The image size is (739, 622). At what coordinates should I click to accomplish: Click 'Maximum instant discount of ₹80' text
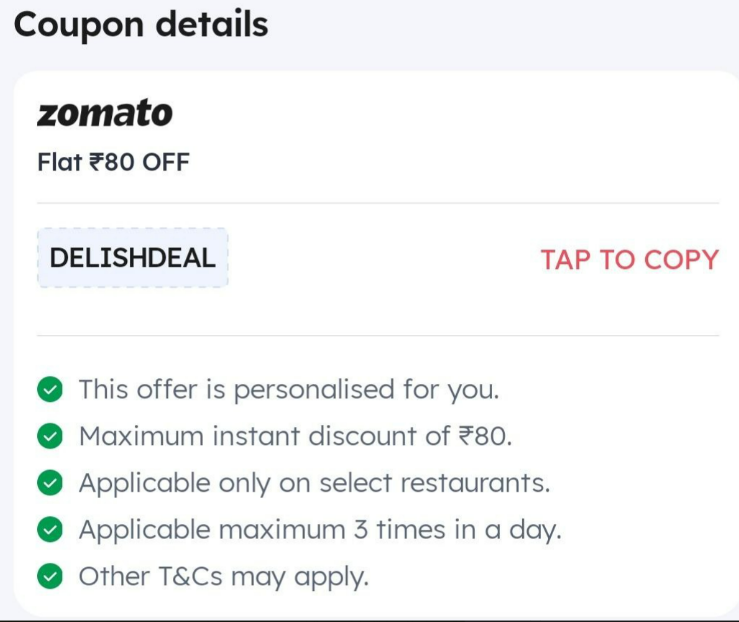point(296,436)
